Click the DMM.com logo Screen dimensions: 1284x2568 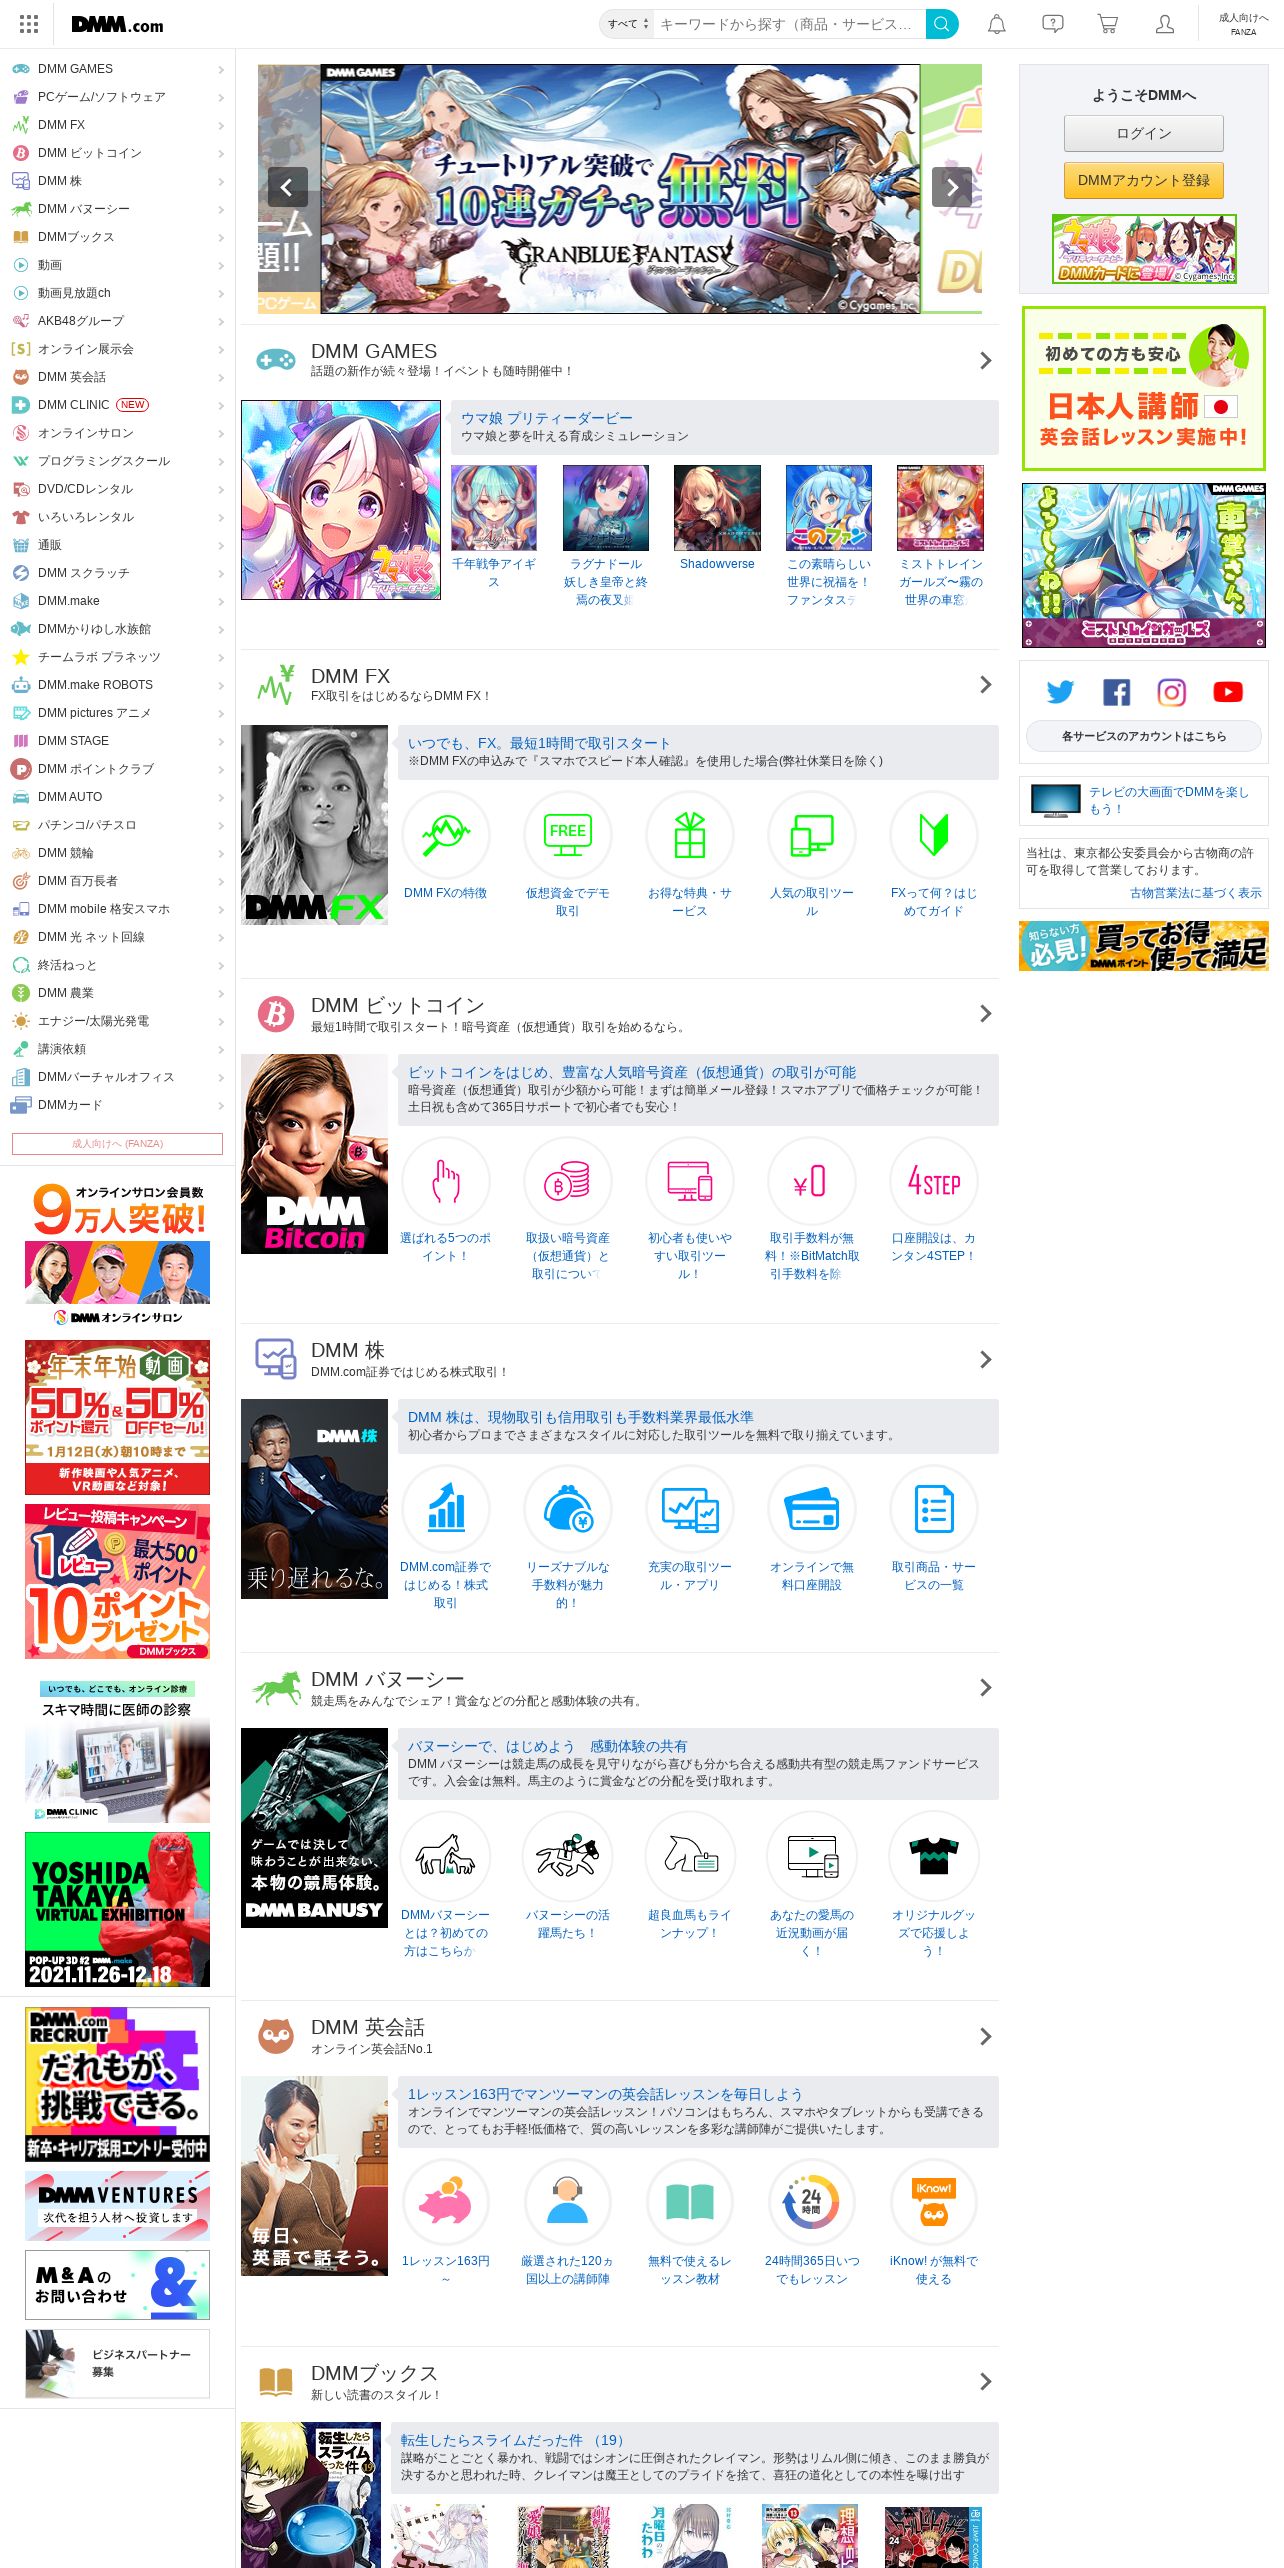(117, 25)
